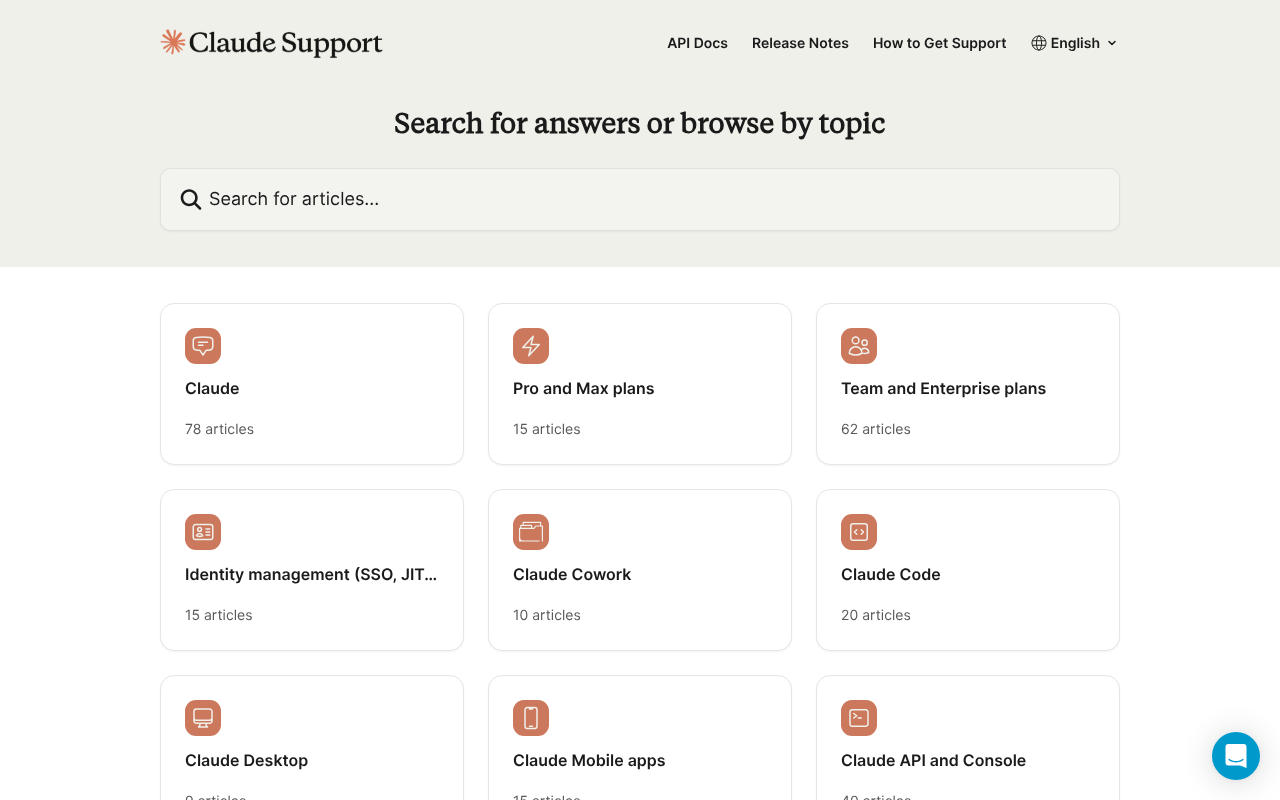Viewport: 1280px width, 800px height.
Task: Click the Pro and Max lightning icon
Action: tap(531, 346)
